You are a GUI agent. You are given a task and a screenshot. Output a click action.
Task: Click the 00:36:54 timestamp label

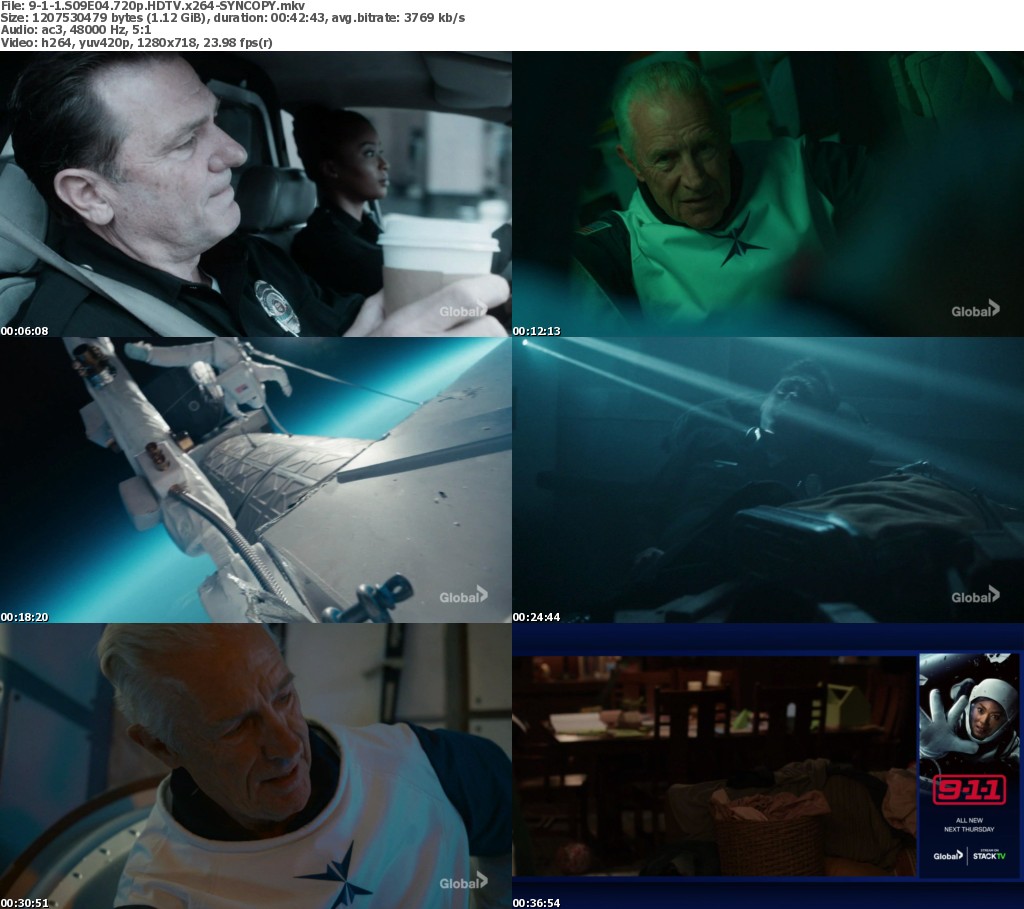click(537, 903)
